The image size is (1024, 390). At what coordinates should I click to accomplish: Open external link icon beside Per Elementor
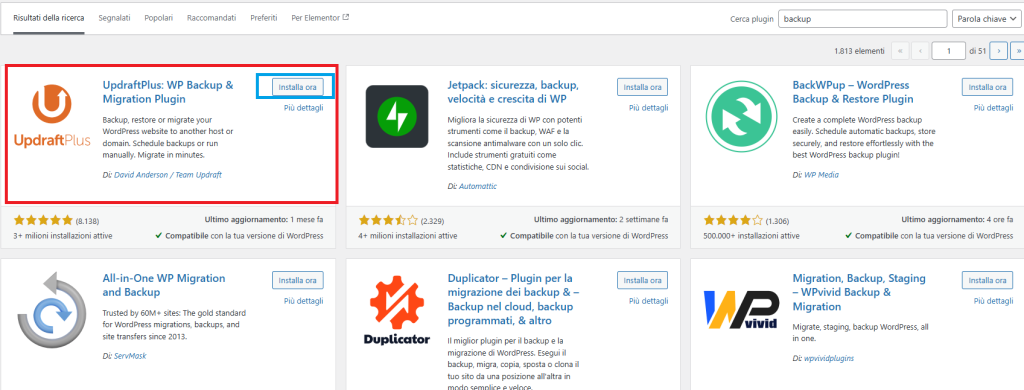(x=346, y=18)
